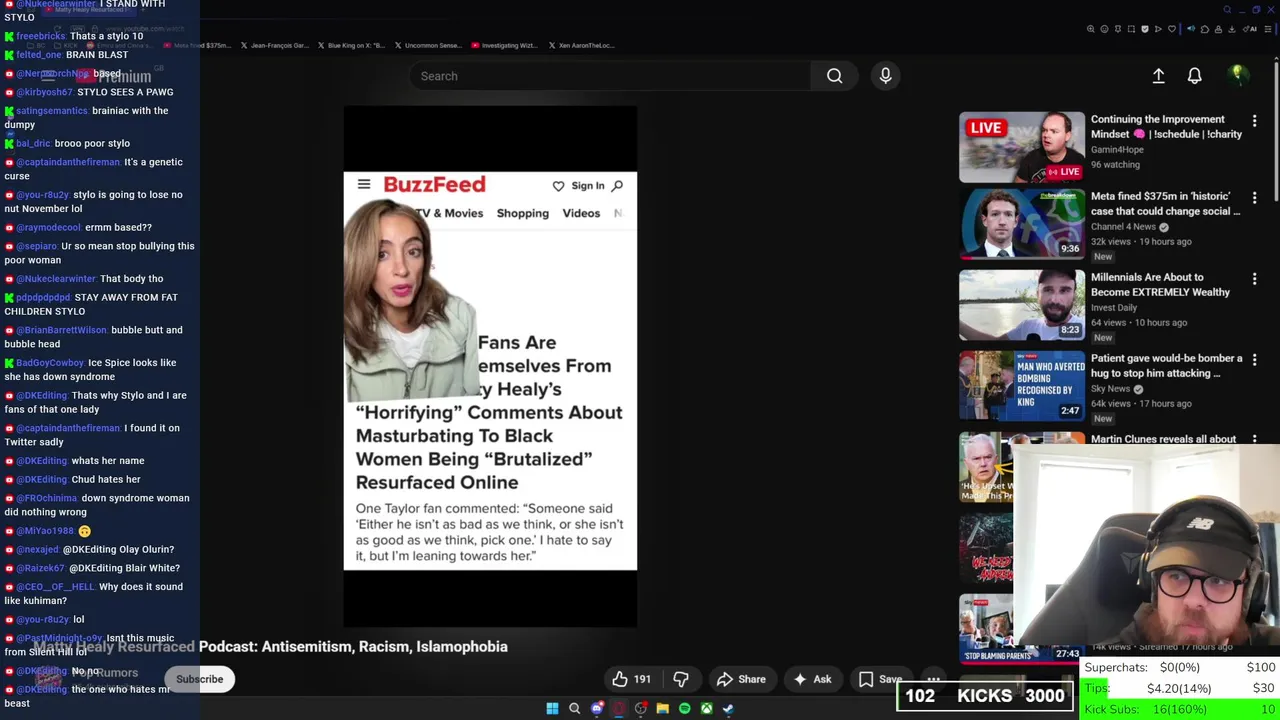Click the BuzzFeed hamburger menu in video
The height and width of the screenshot is (720, 1280).
click(x=364, y=184)
